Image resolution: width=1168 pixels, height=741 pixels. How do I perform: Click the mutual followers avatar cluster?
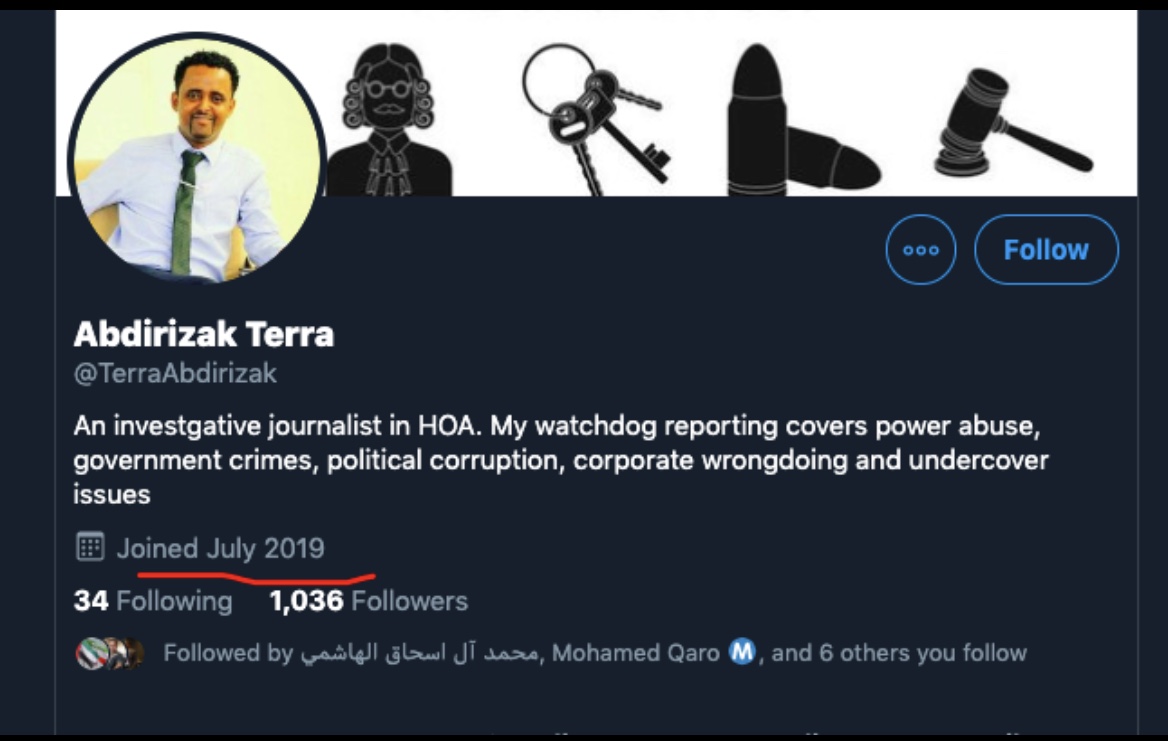click(109, 654)
